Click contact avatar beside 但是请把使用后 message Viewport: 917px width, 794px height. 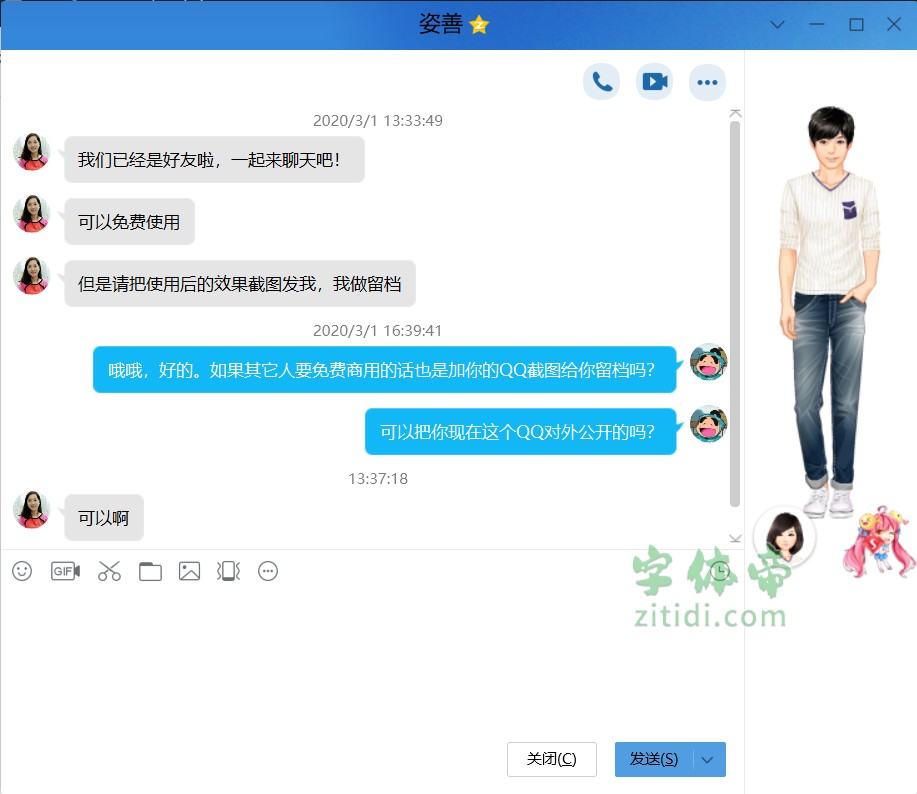point(32,276)
